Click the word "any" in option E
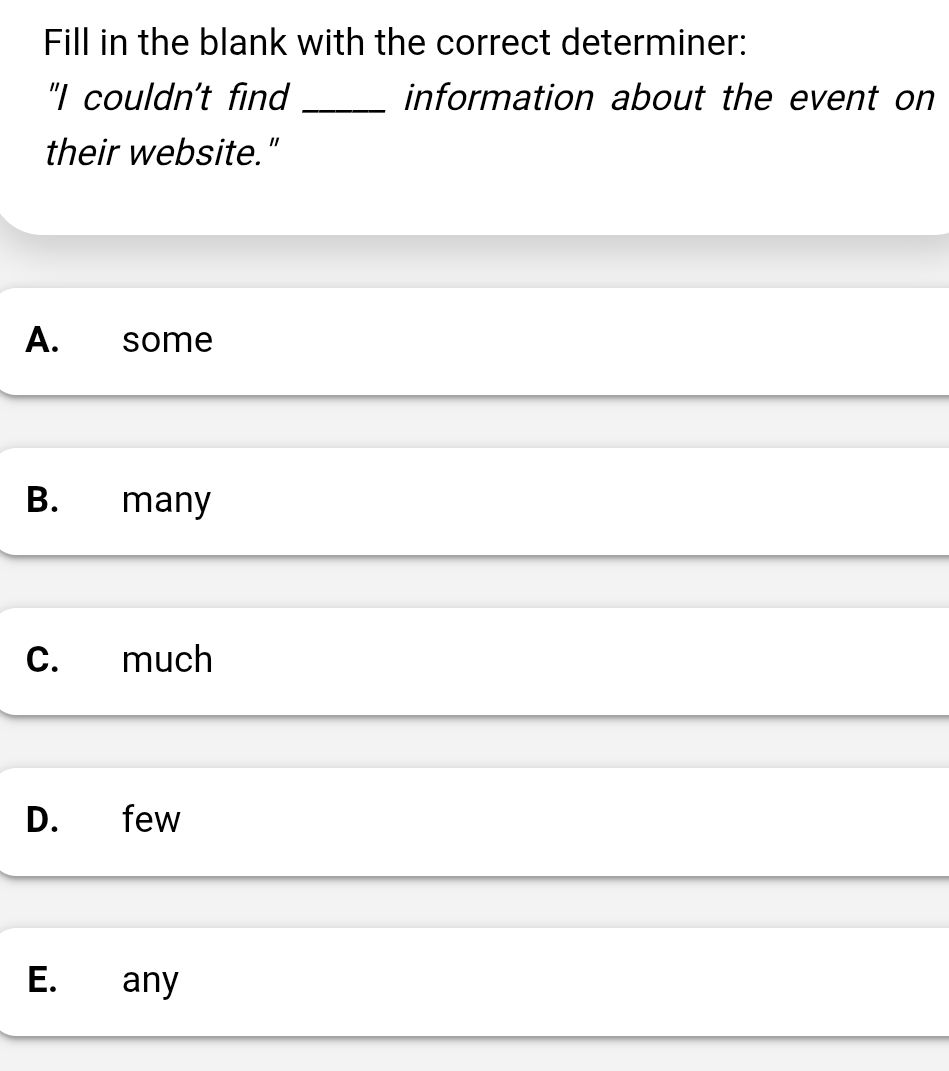949x1071 pixels. pos(150,980)
